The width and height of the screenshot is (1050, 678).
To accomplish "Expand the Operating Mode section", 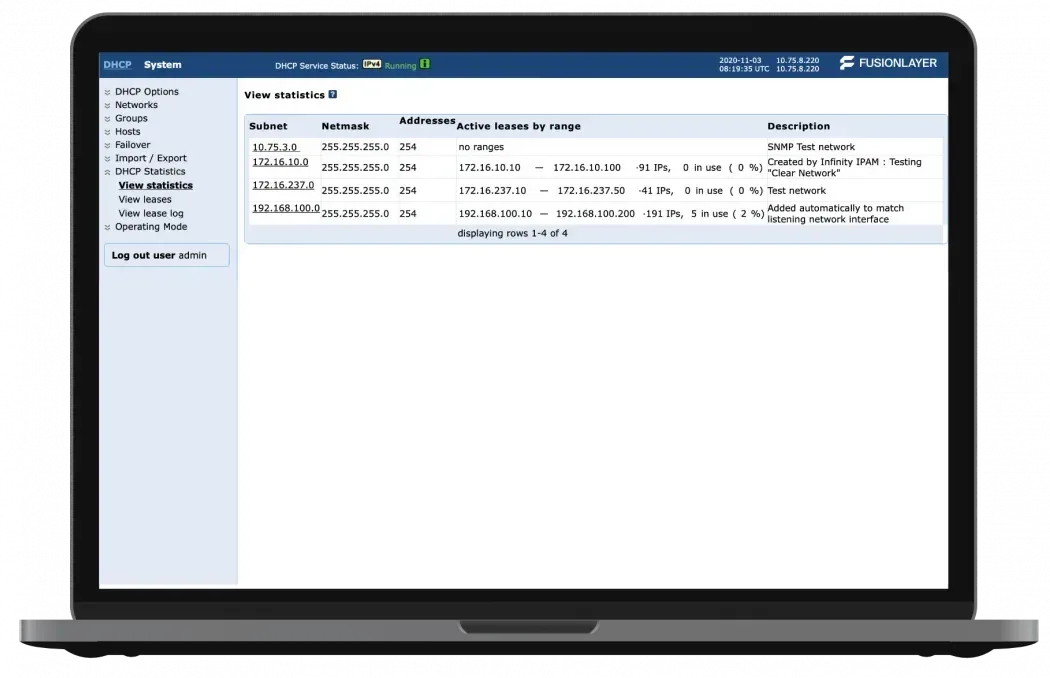I will tap(150, 227).
